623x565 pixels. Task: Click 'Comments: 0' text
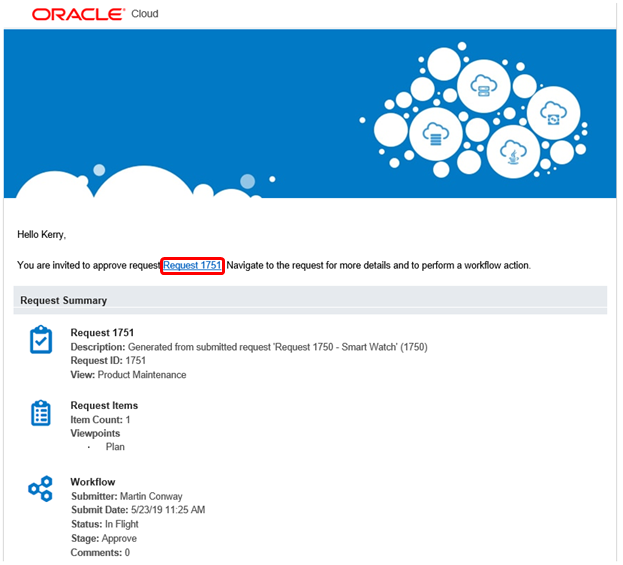(x=100, y=553)
